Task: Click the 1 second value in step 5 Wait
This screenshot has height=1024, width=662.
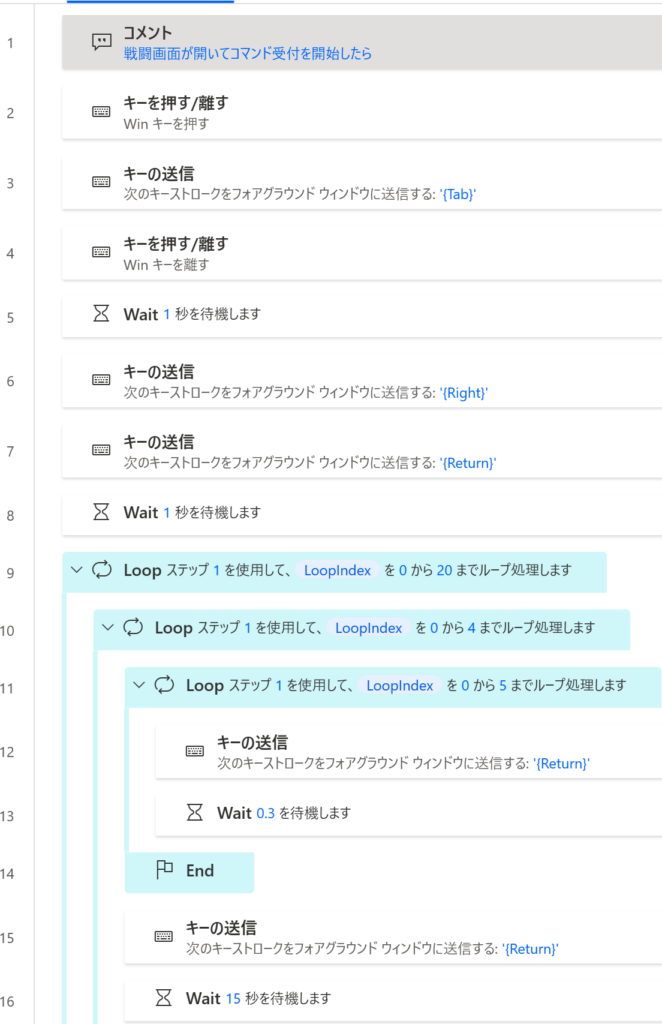Action: (166, 314)
